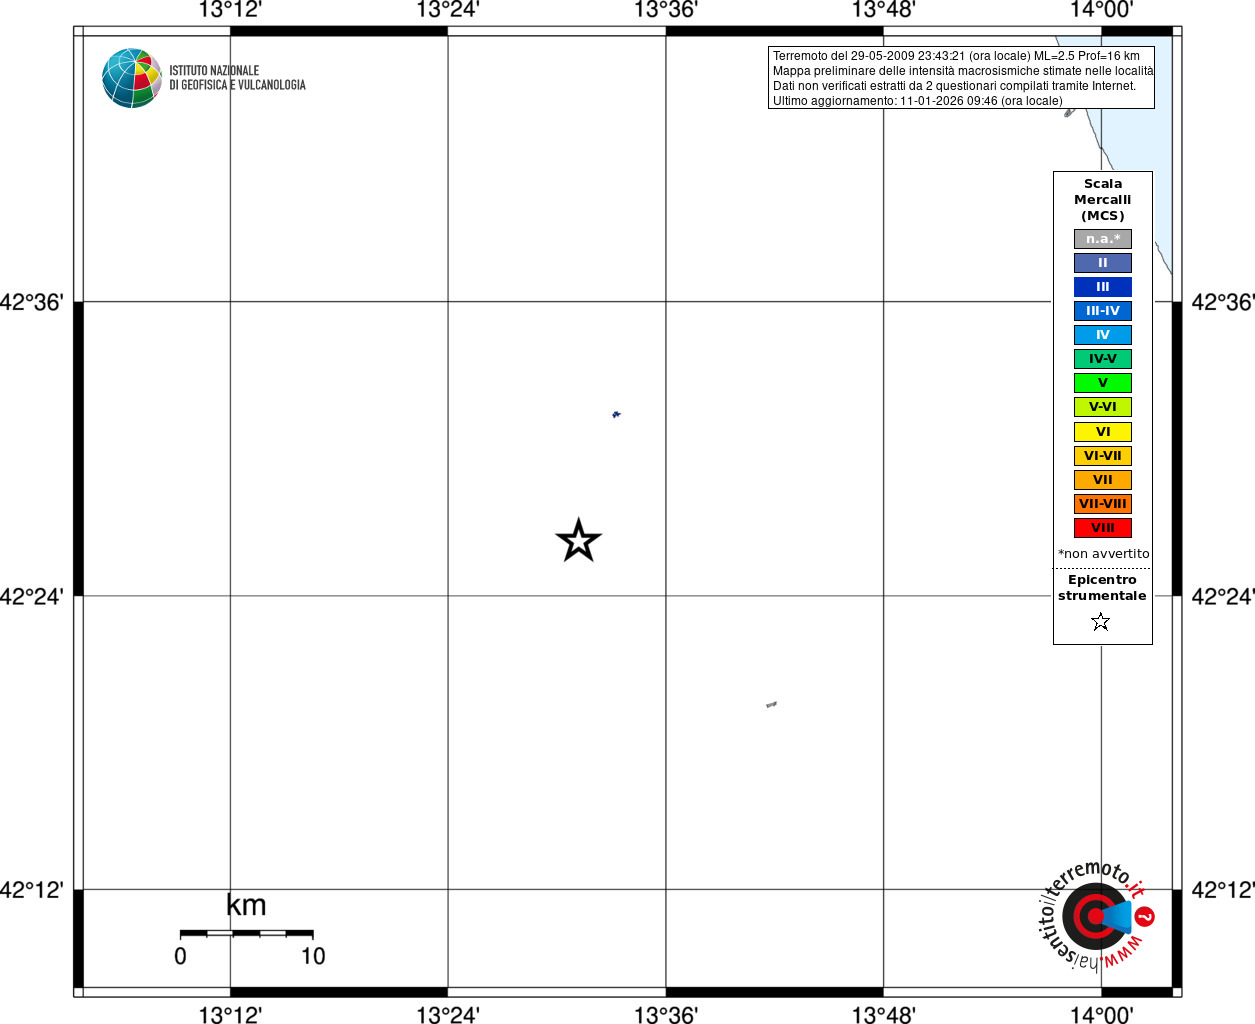Click the 'km' scale unit label
Viewport: 1255px width, 1024px height.
point(246,905)
